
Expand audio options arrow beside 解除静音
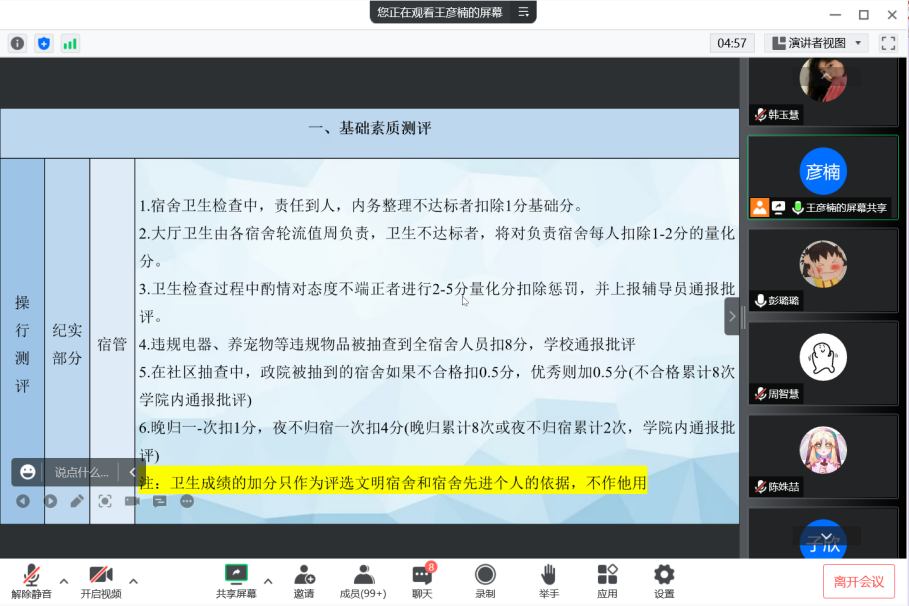point(64,580)
